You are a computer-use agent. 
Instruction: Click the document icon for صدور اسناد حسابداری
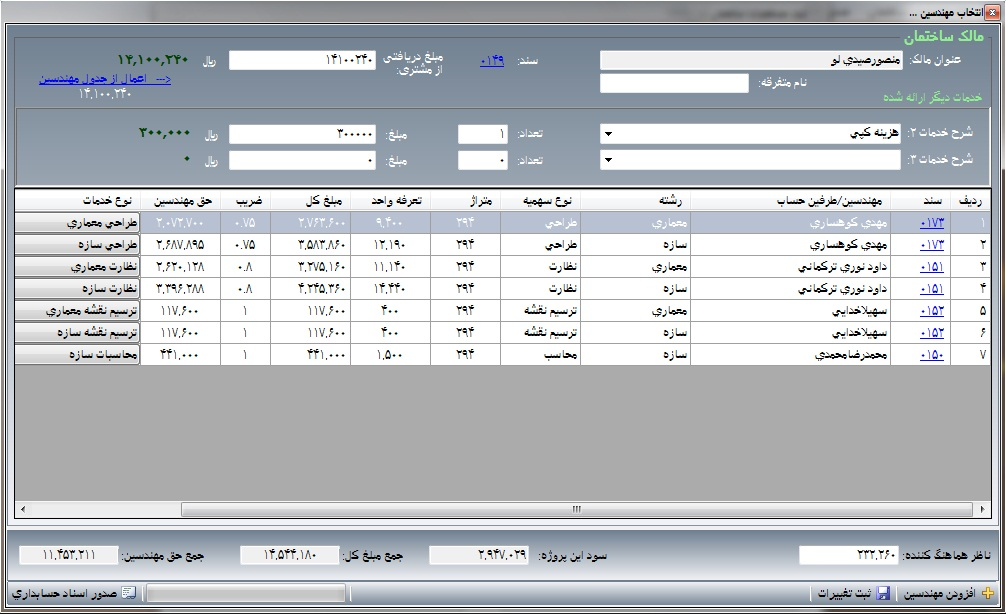pos(129,593)
